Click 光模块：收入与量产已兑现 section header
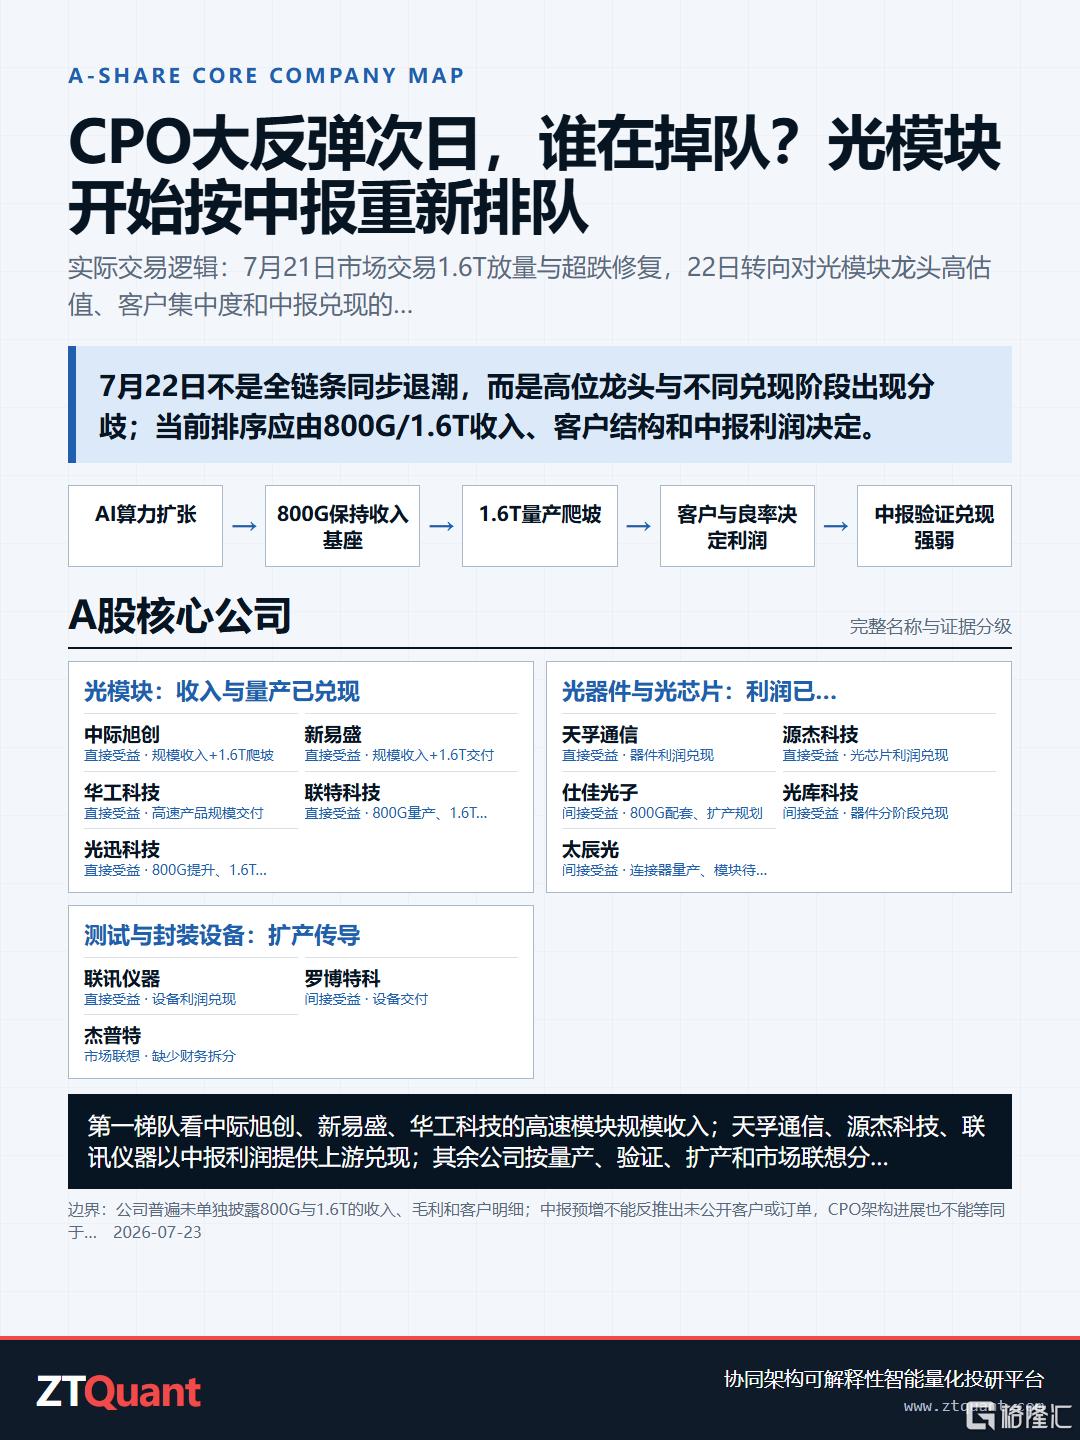Image resolution: width=1080 pixels, height=1440 pixels. pyautogui.click(x=222, y=691)
